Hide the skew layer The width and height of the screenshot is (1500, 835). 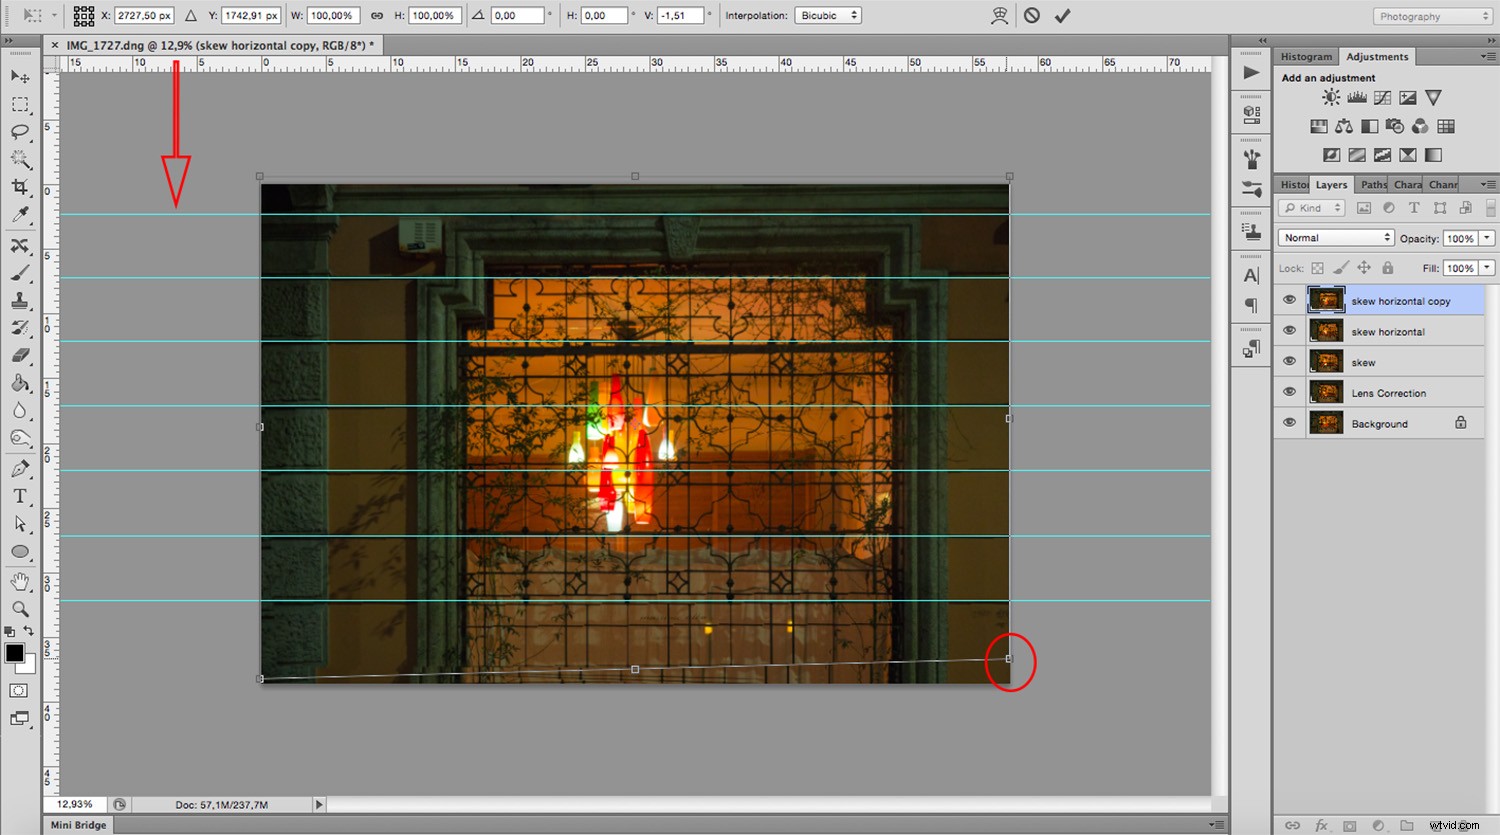click(x=1289, y=361)
